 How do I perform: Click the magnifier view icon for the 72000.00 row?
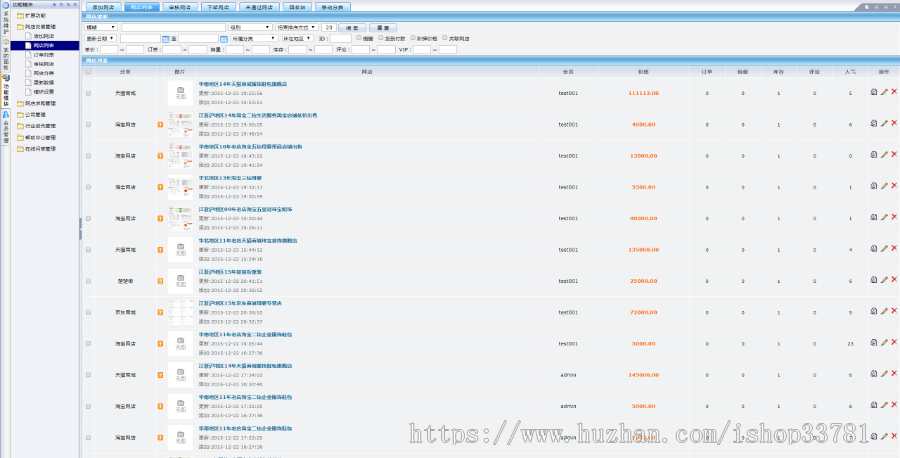pyautogui.click(x=874, y=310)
